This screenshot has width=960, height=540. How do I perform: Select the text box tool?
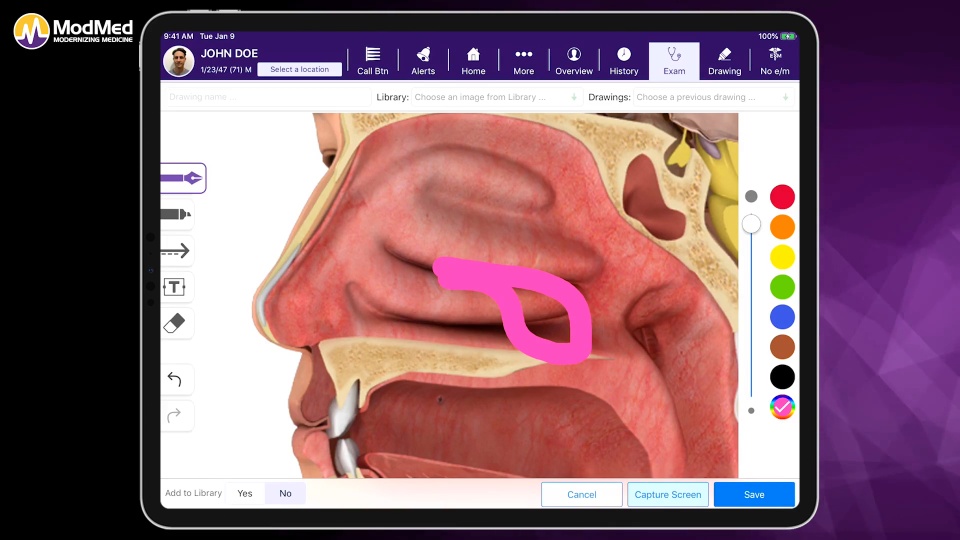point(175,287)
